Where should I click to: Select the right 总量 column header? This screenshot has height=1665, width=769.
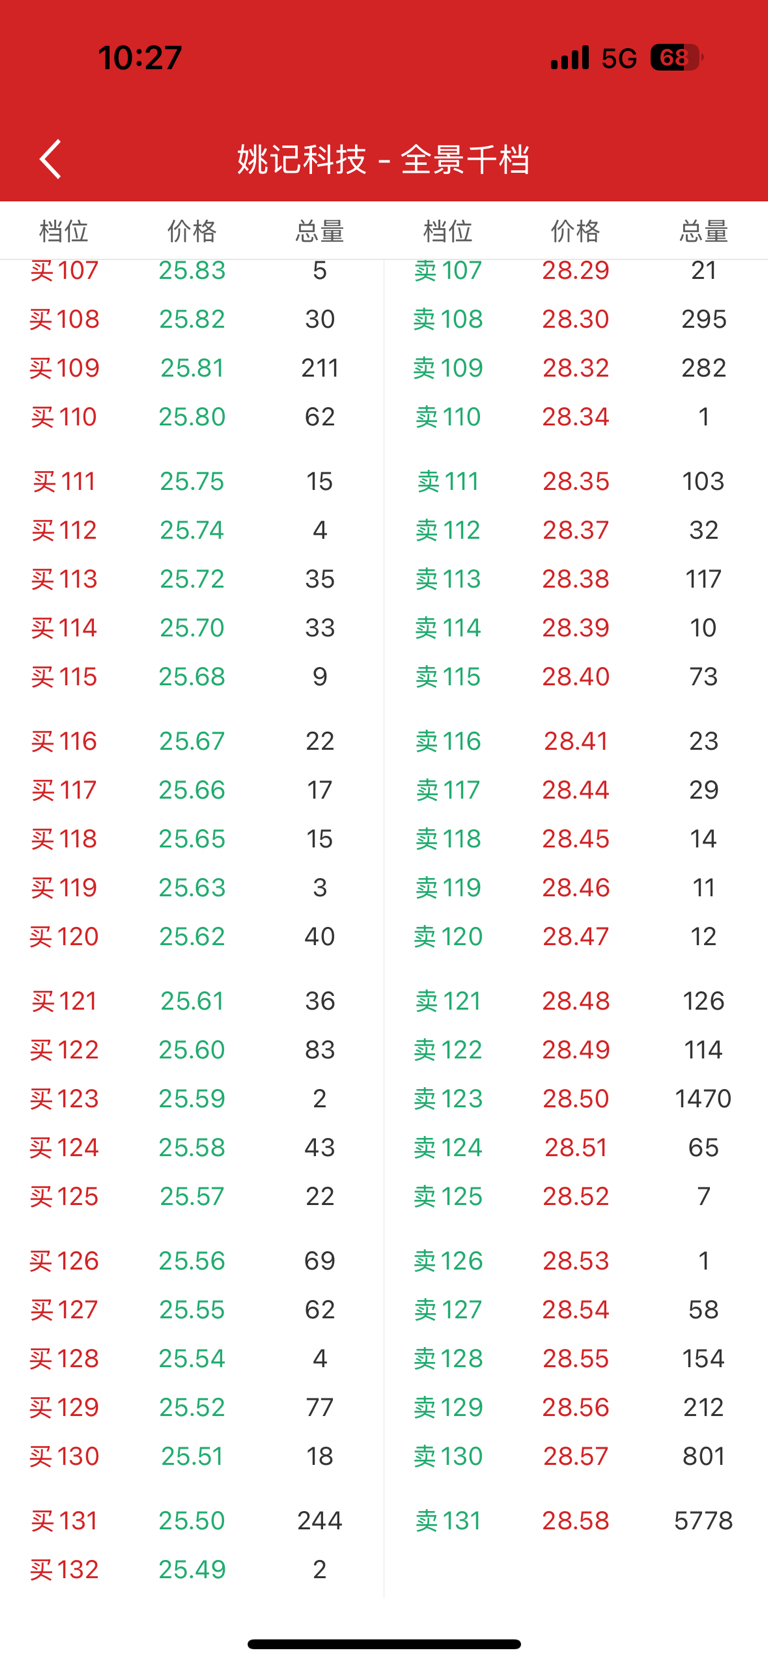704,232
